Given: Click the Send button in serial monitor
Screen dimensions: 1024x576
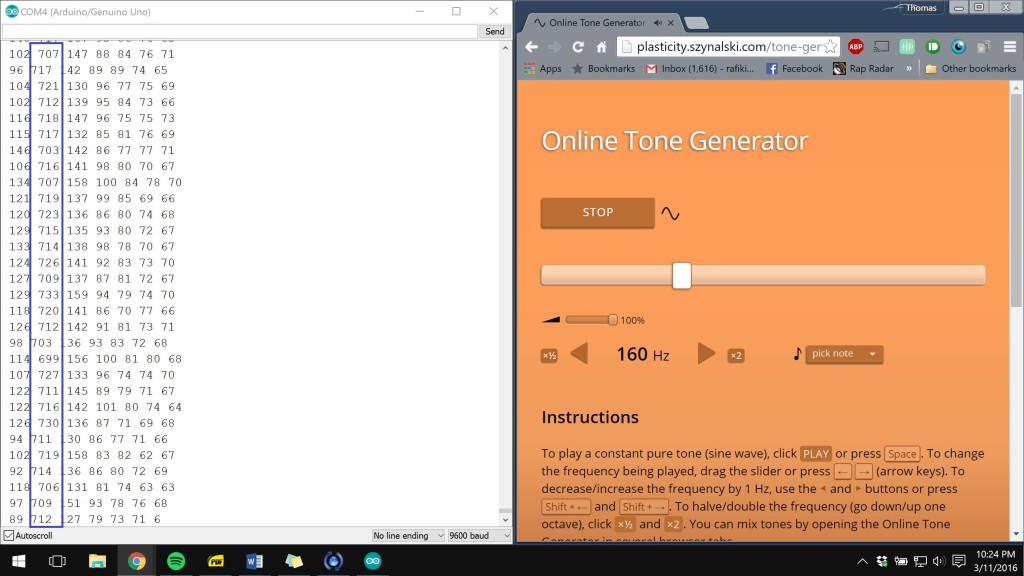Looking at the screenshot, I should click(x=494, y=32).
